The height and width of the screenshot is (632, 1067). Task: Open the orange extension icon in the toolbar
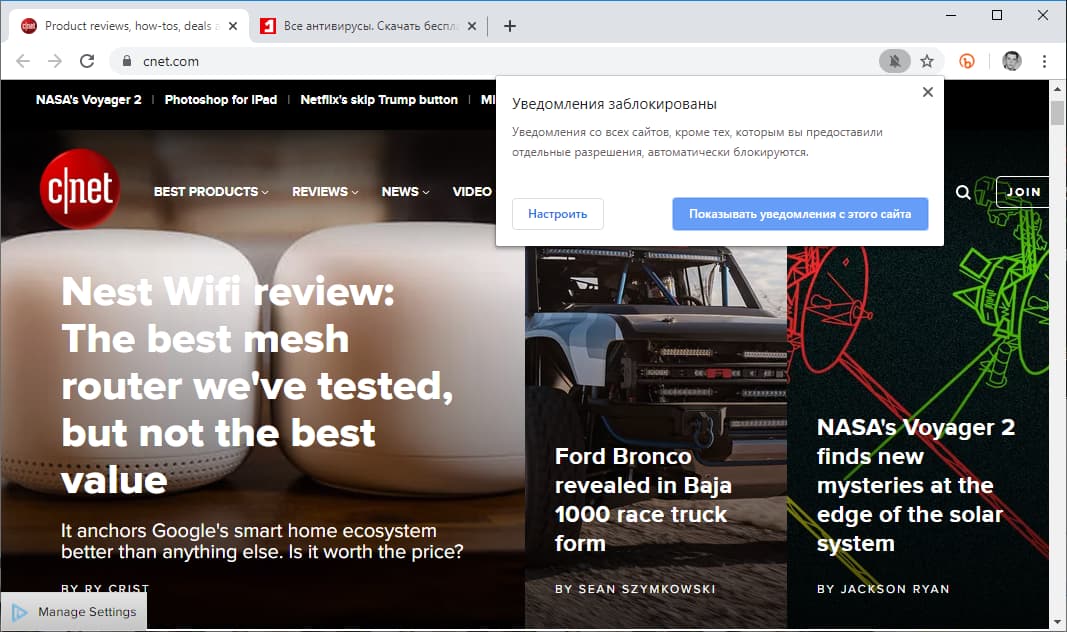(x=966, y=61)
